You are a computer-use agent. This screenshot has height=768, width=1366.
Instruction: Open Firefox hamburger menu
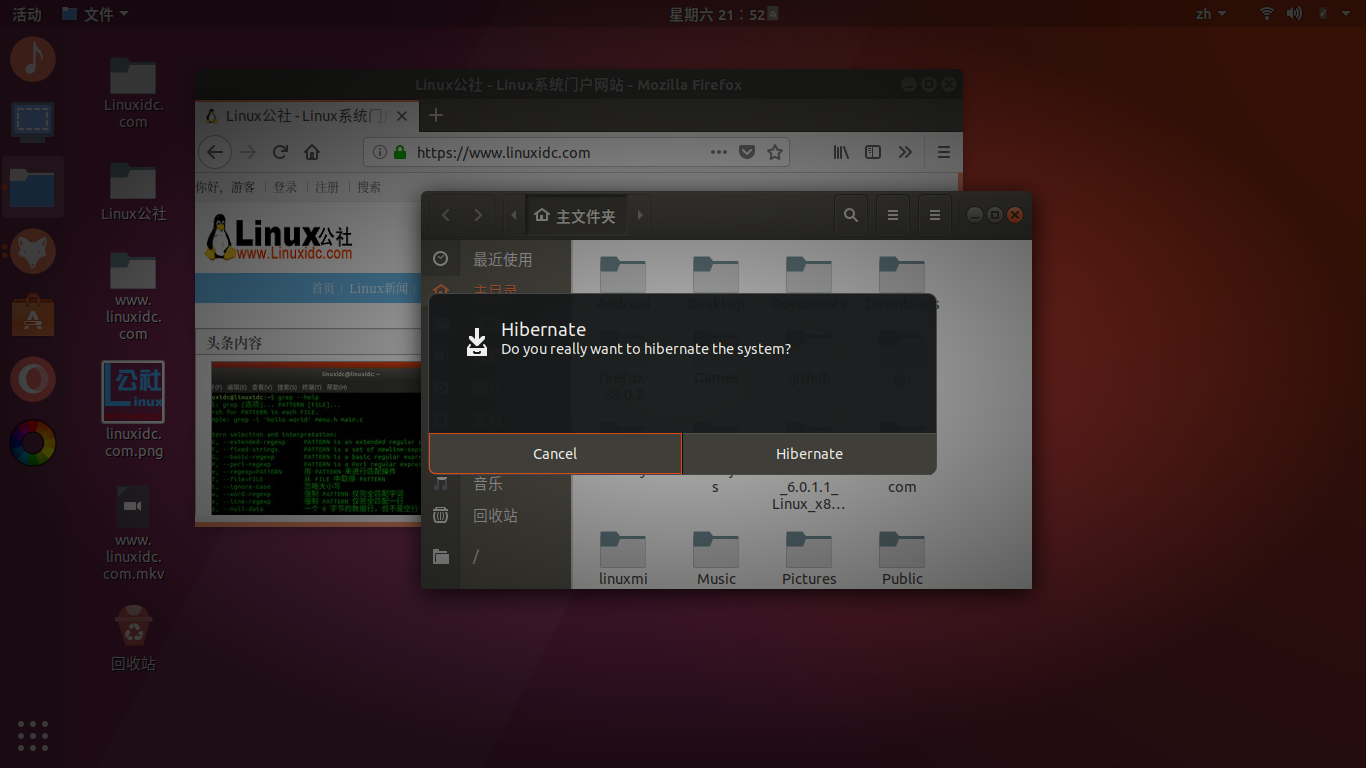[x=944, y=153]
